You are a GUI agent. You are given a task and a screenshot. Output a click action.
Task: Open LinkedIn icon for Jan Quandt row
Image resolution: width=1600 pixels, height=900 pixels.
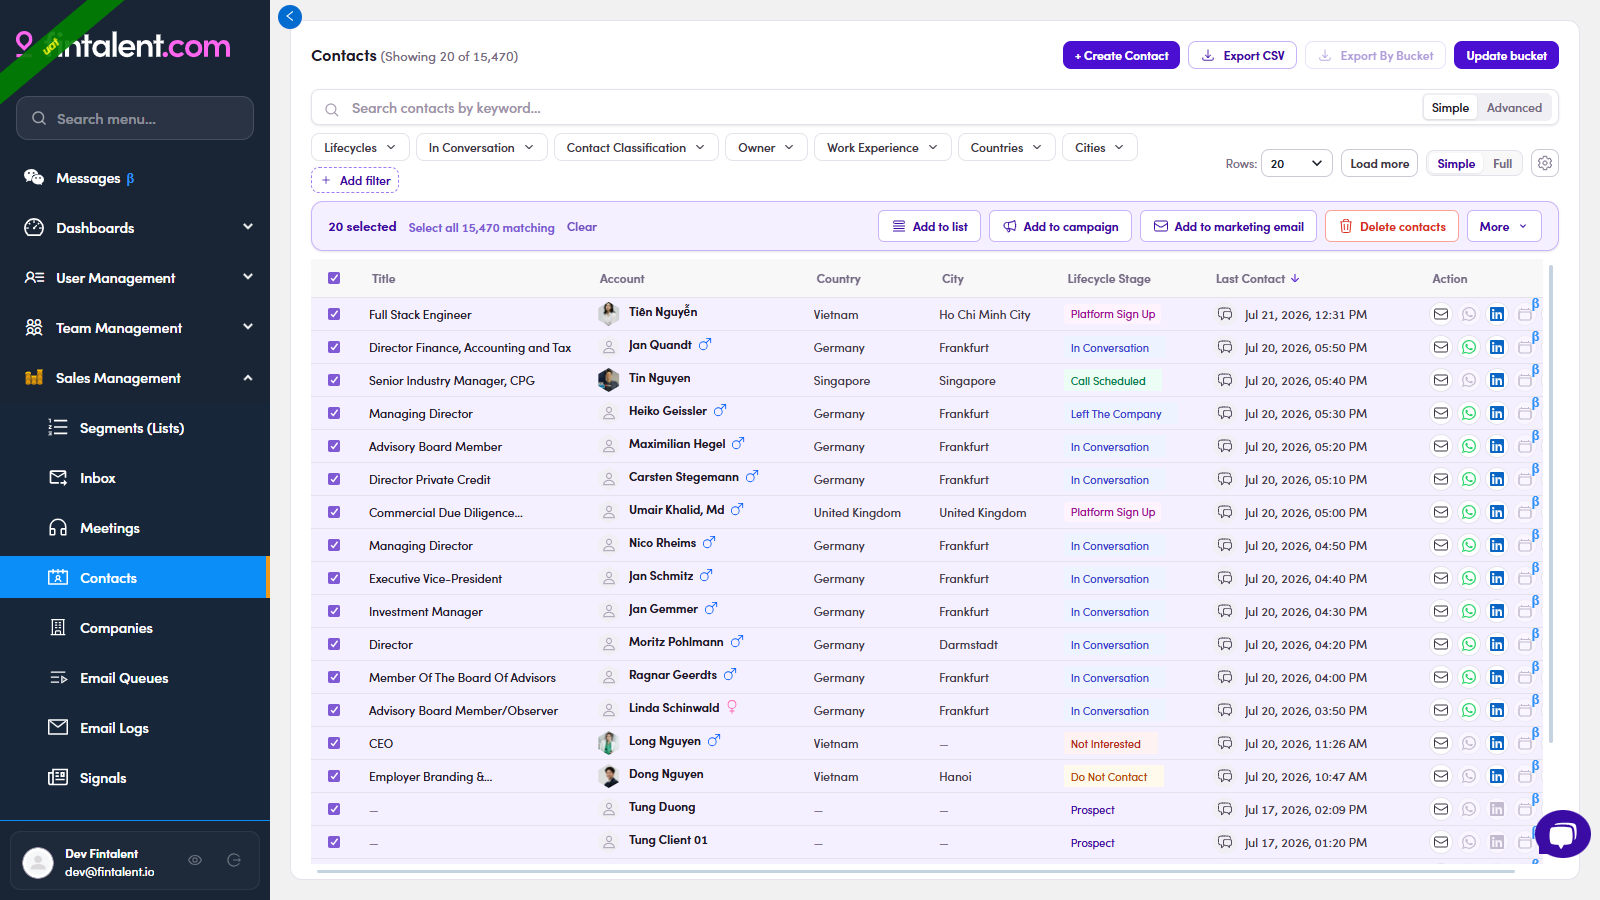tap(1496, 347)
